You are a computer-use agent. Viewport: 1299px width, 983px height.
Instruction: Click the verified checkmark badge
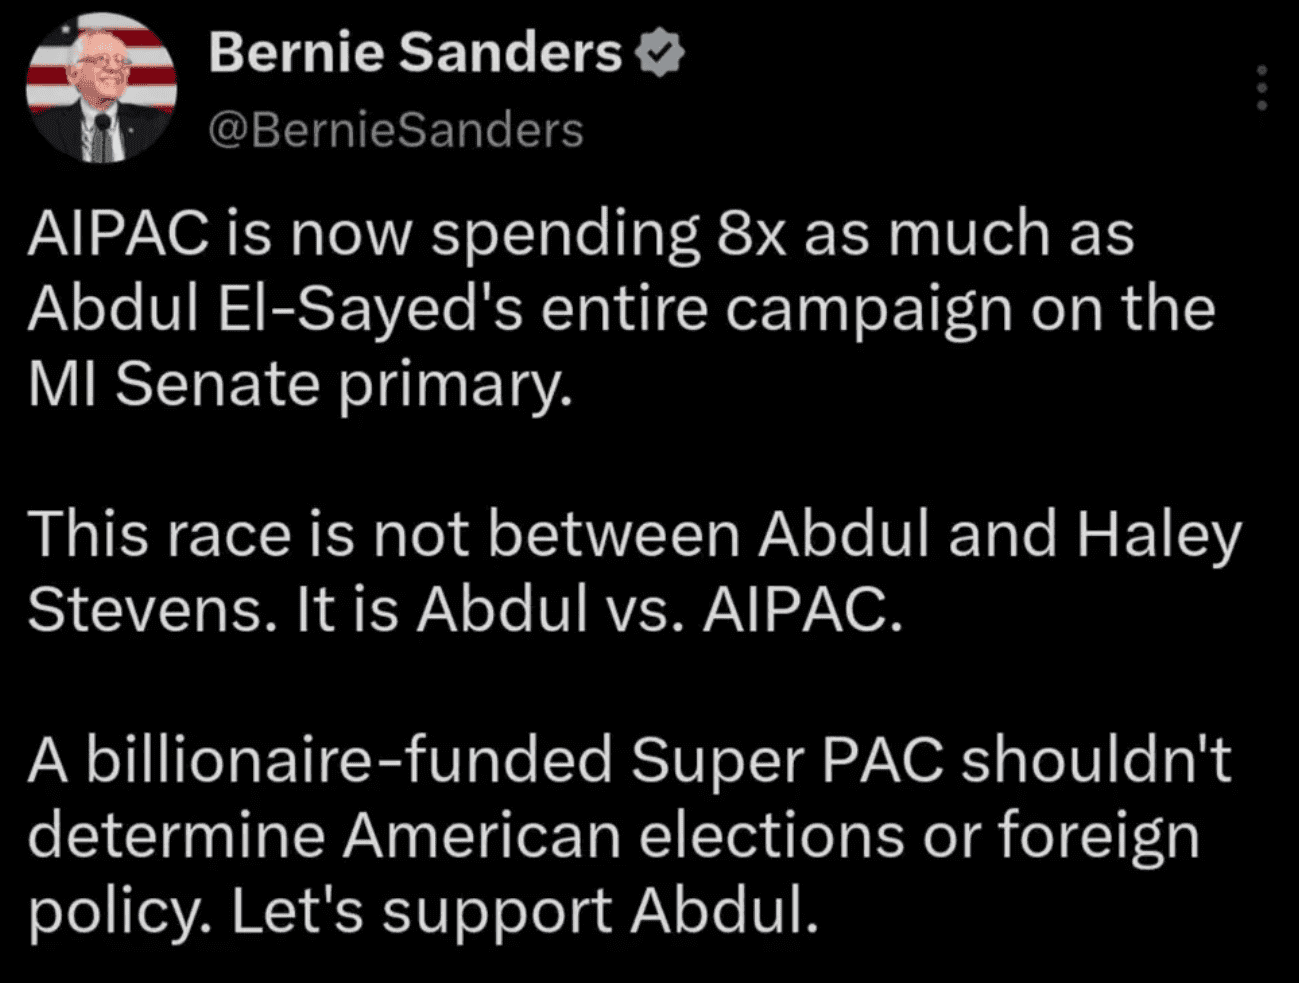pos(660,54)
